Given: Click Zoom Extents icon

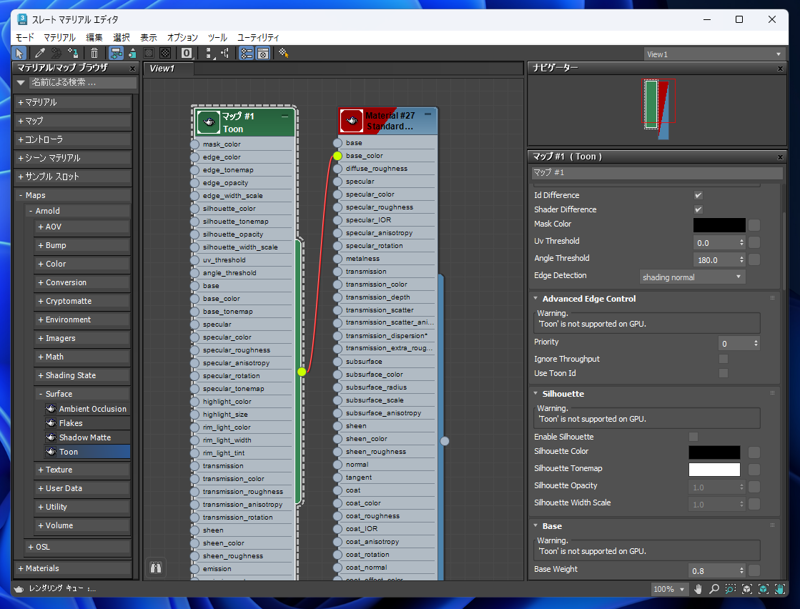Looking at the screenshot, I should click(x=747, y=589).
